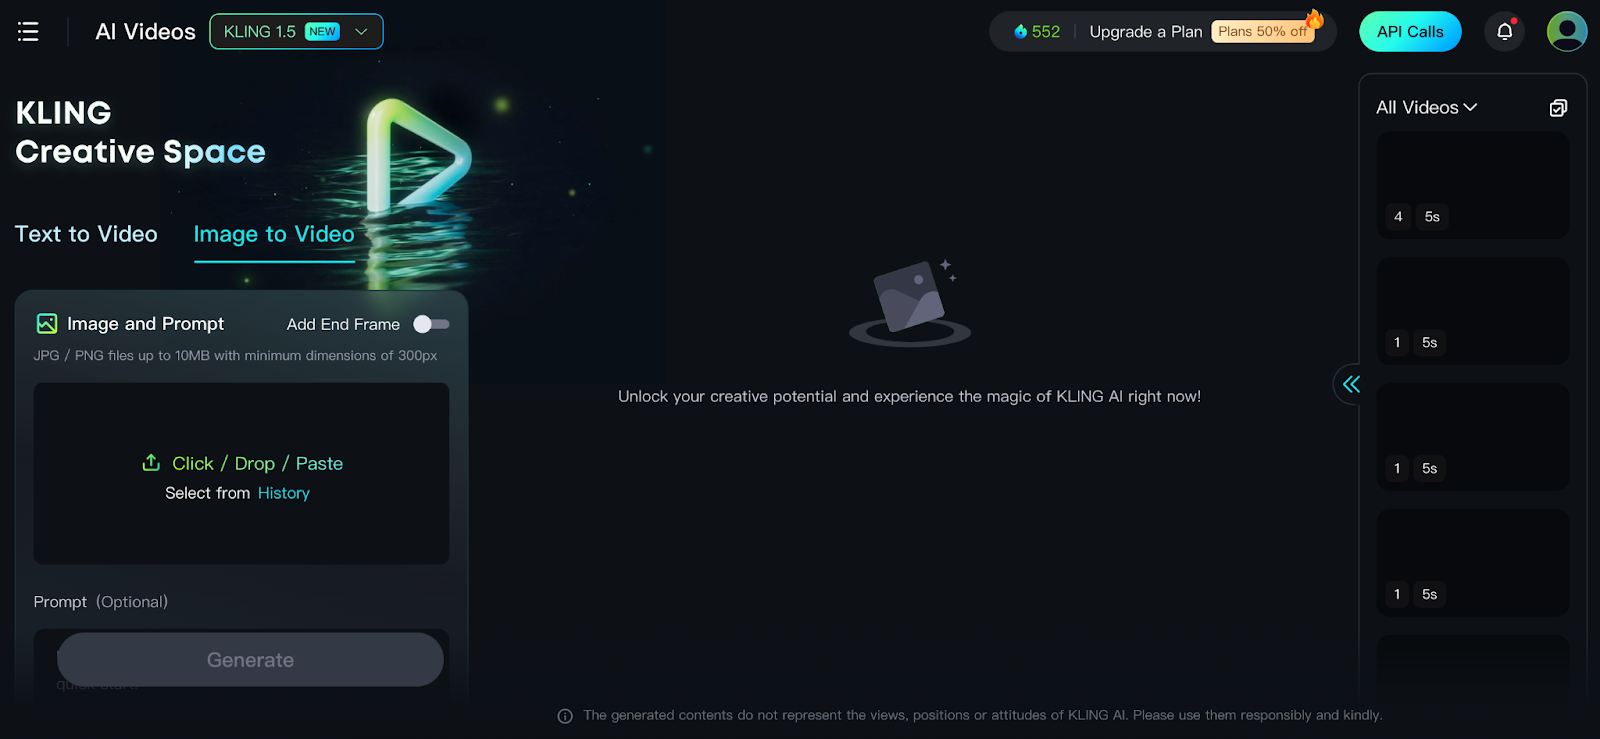
Task: Open the History link
Action: tap(284, 493)
